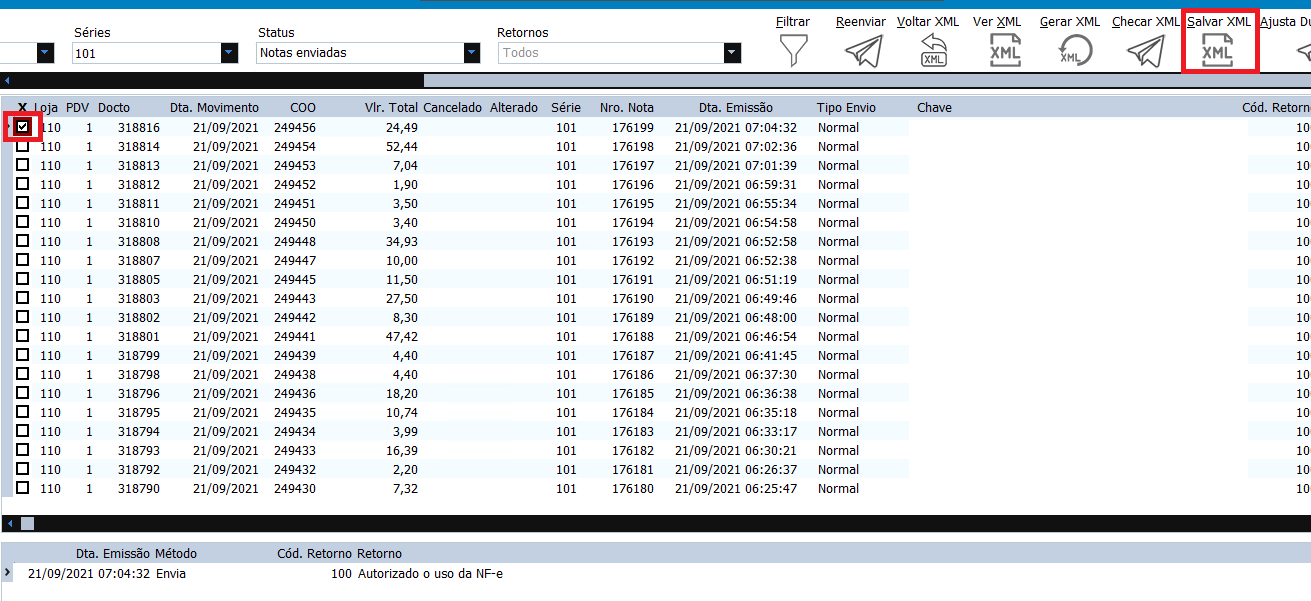Check the checkbox for Docto 318814

[x=22, y=146]
